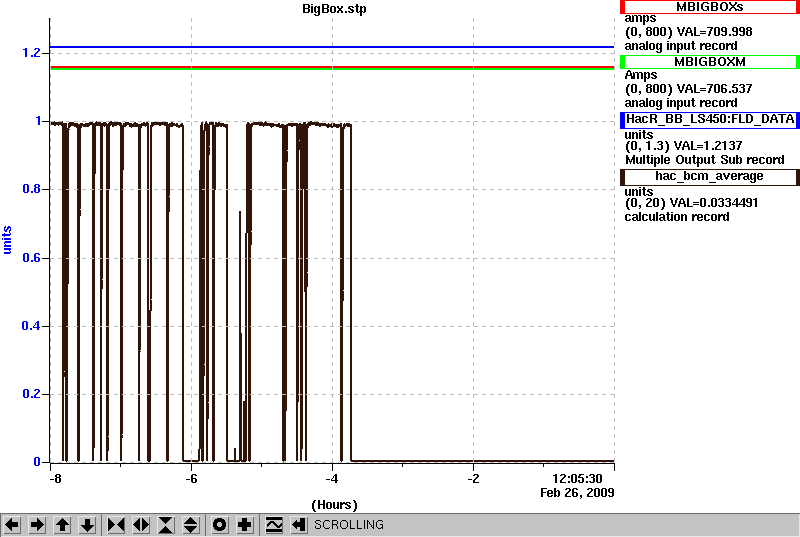Click the (Hours) x-axis label
The image size is (800, 537).
point(334,505)
